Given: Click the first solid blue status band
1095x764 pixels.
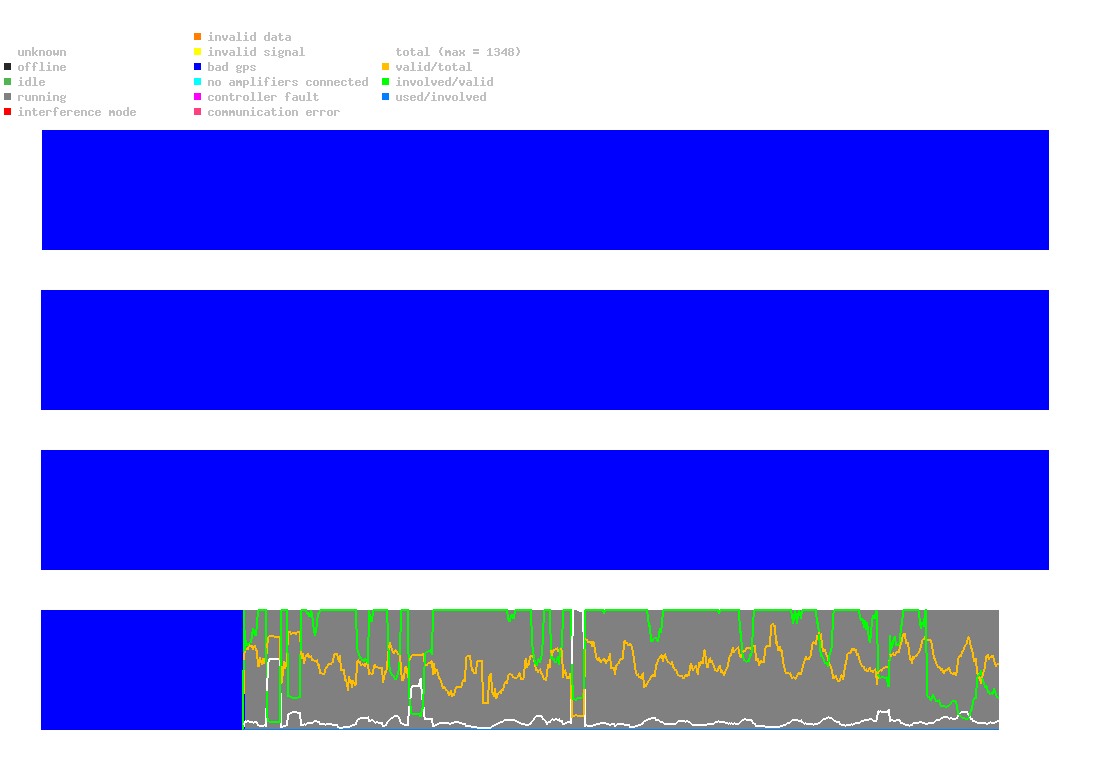Looking at the screenshot, I should [545, 190].
